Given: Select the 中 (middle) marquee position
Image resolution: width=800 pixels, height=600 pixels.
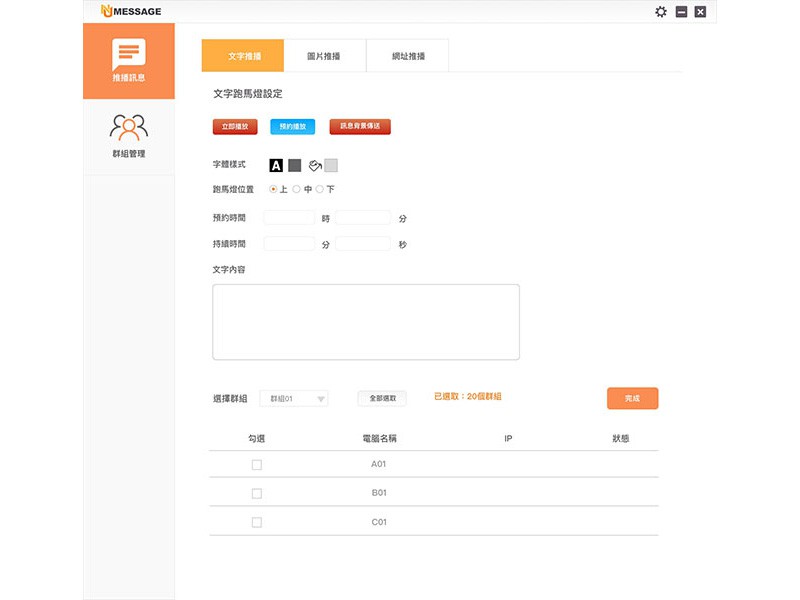Looking at the screenshot, I should (x=297, y=189).
